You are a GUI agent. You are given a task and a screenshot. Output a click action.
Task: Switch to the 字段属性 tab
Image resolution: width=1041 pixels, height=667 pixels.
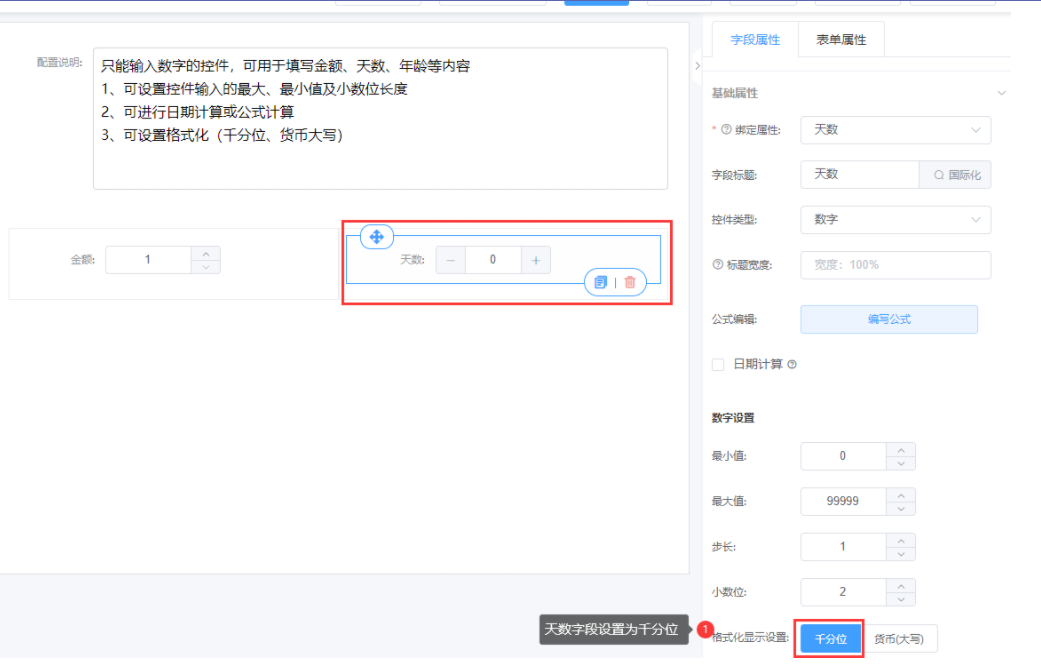(x=755, y=40)
